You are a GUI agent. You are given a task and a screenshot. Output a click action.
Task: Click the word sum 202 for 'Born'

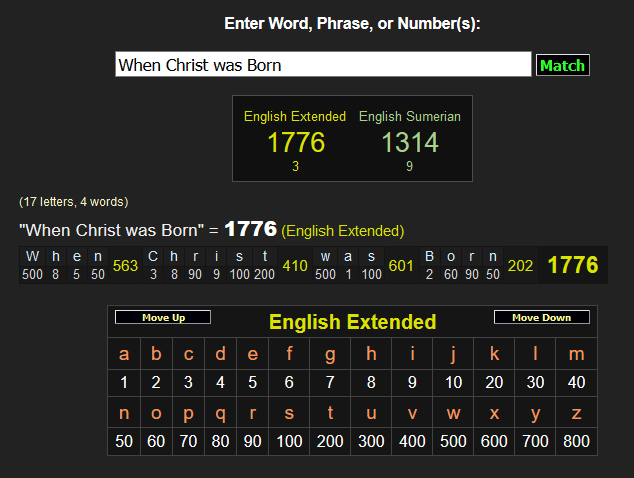tap(521, 266)
